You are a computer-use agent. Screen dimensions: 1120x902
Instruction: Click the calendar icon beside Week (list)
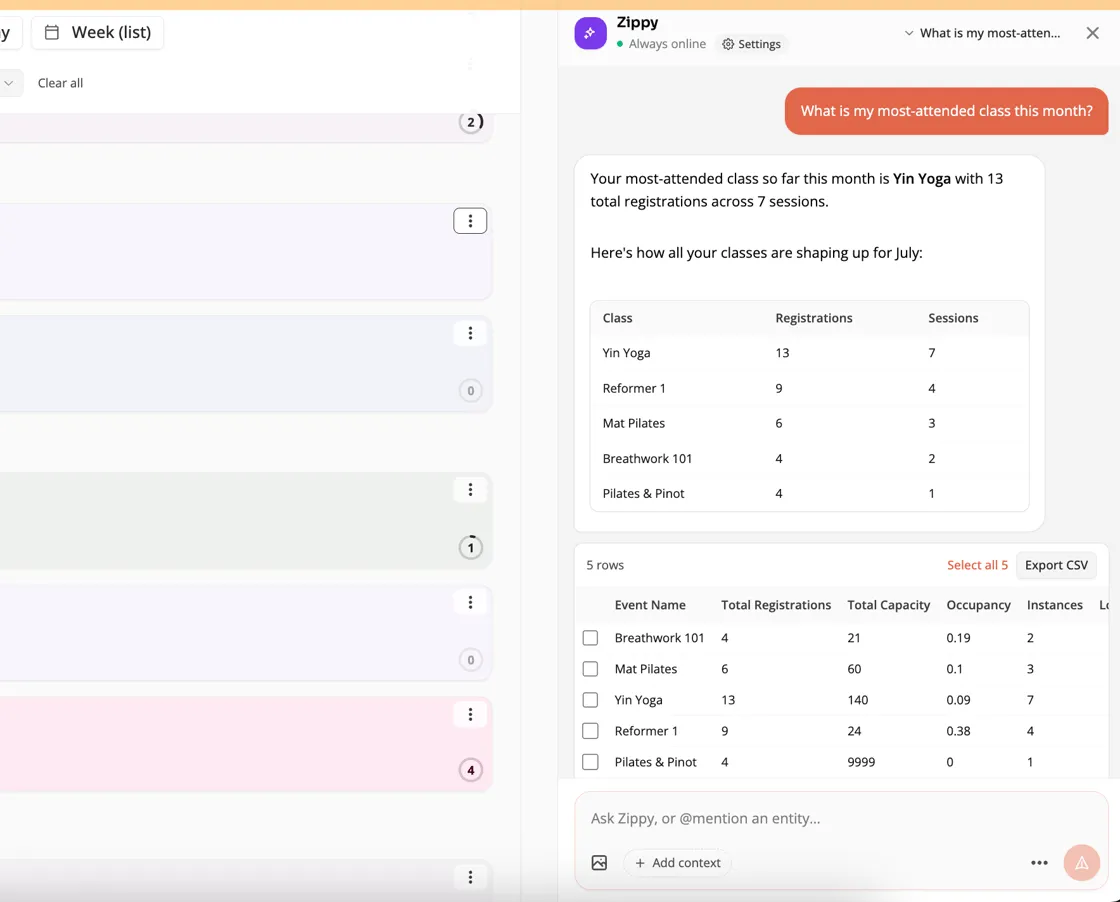click(52, 32)
